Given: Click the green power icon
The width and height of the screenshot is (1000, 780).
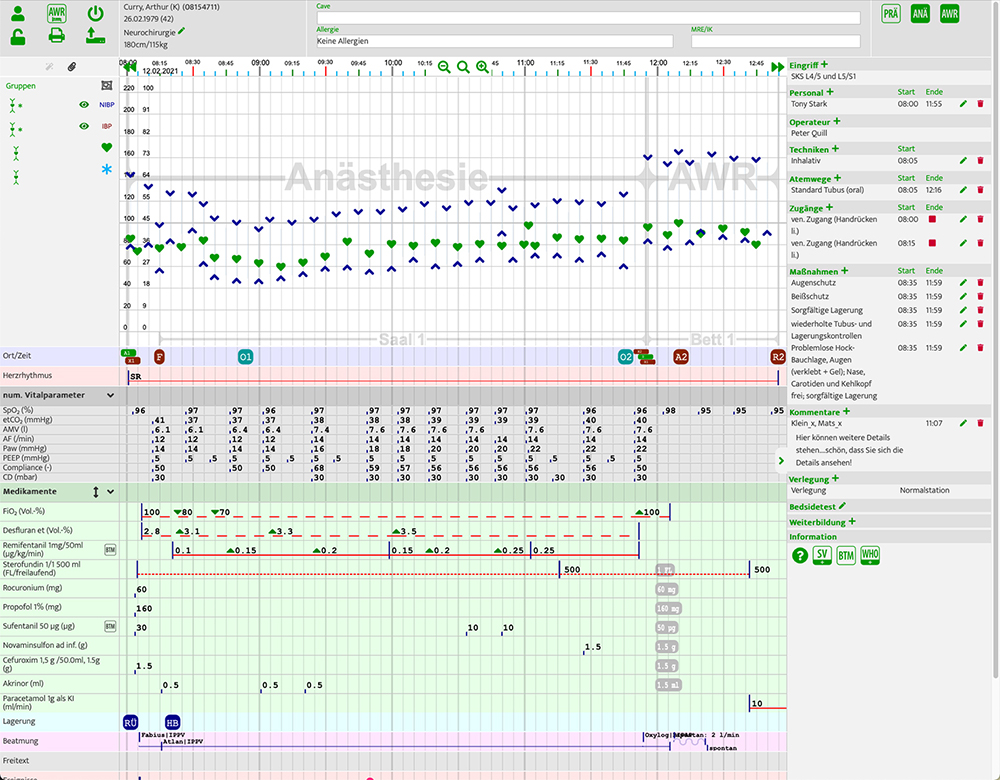Looking at the screenshot, I should tap(96, 13).
